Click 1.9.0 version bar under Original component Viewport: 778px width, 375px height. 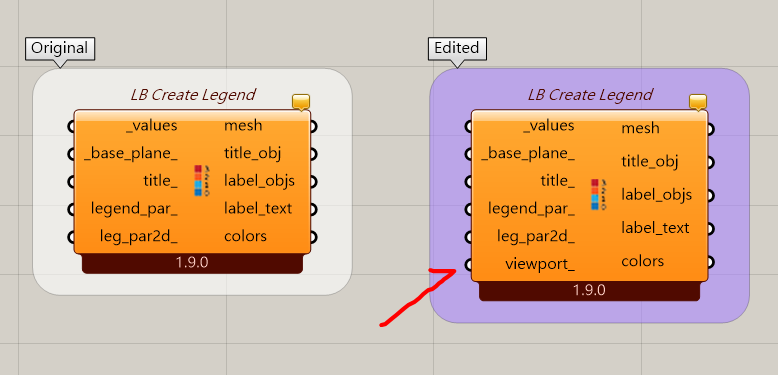click(x=192, y=263)
